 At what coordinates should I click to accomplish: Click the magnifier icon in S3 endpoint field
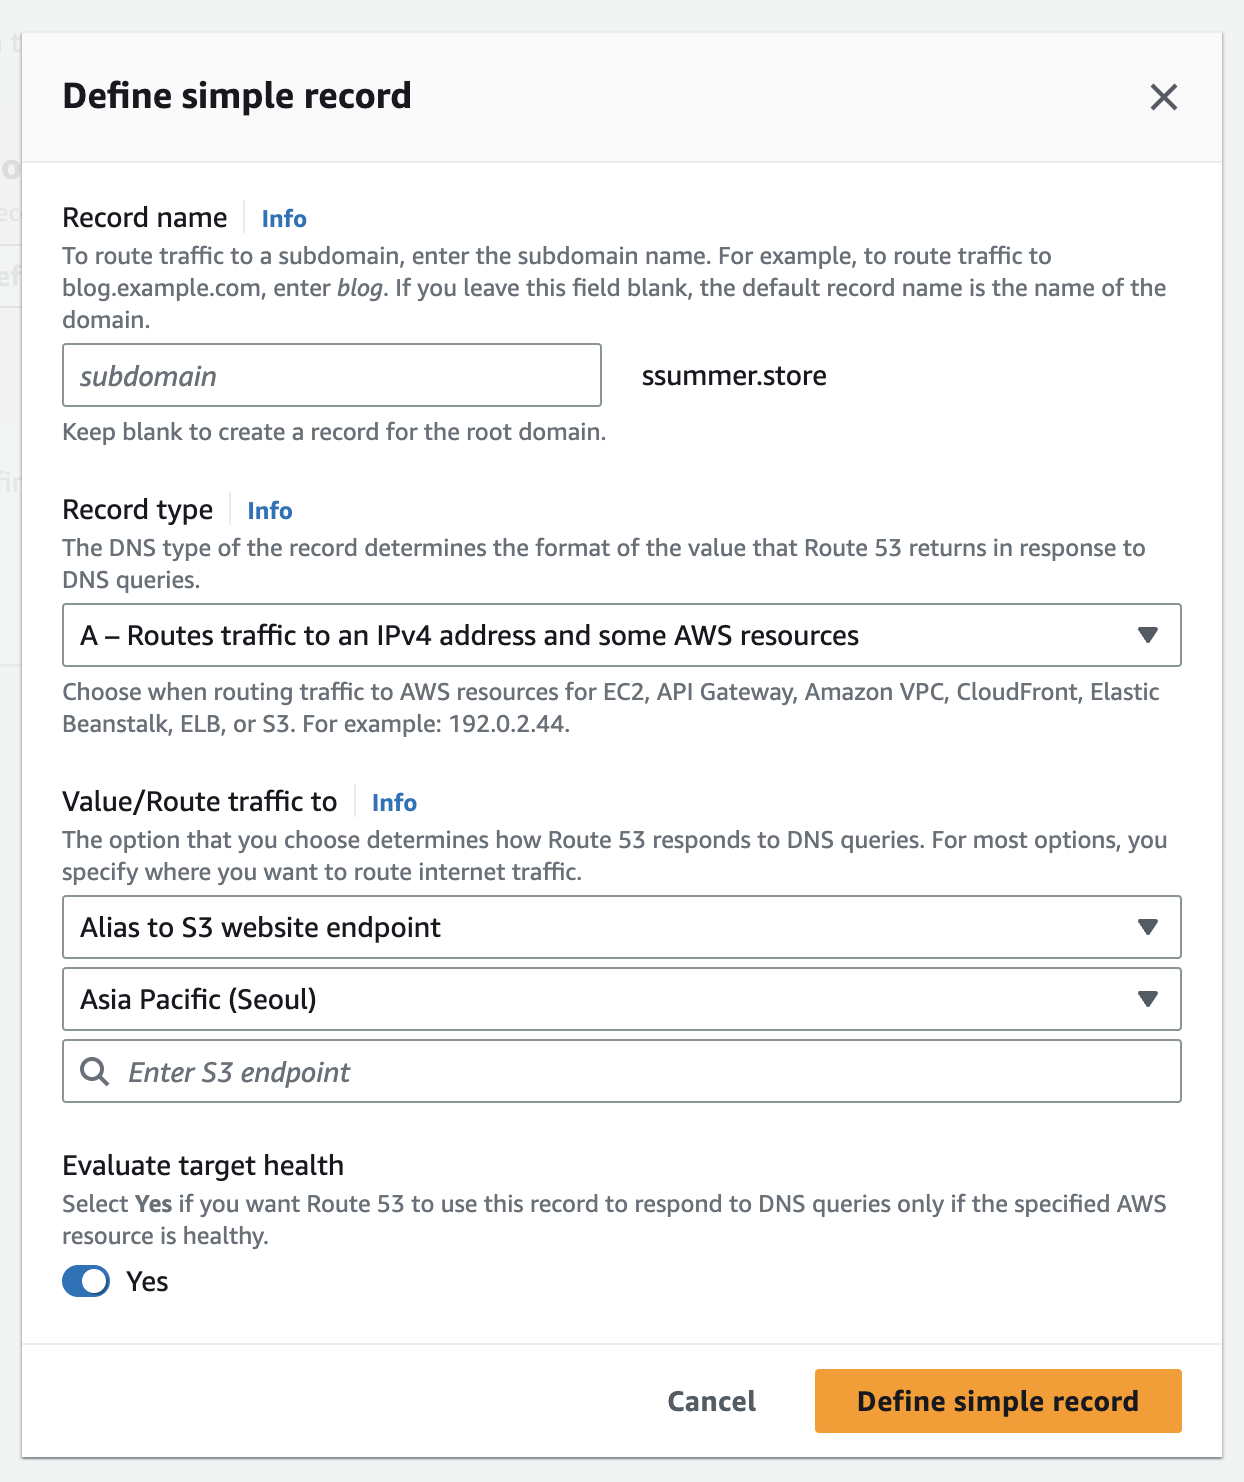click(95, 1072)
